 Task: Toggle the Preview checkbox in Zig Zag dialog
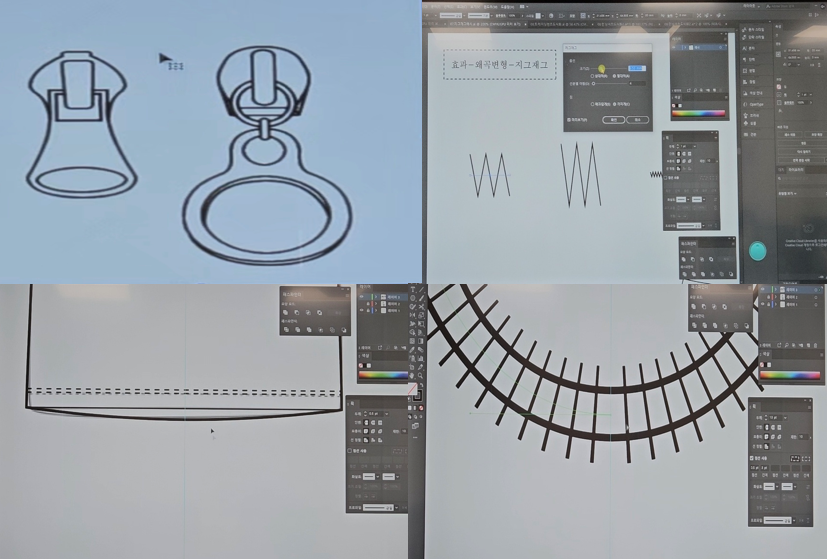(570, 120)
